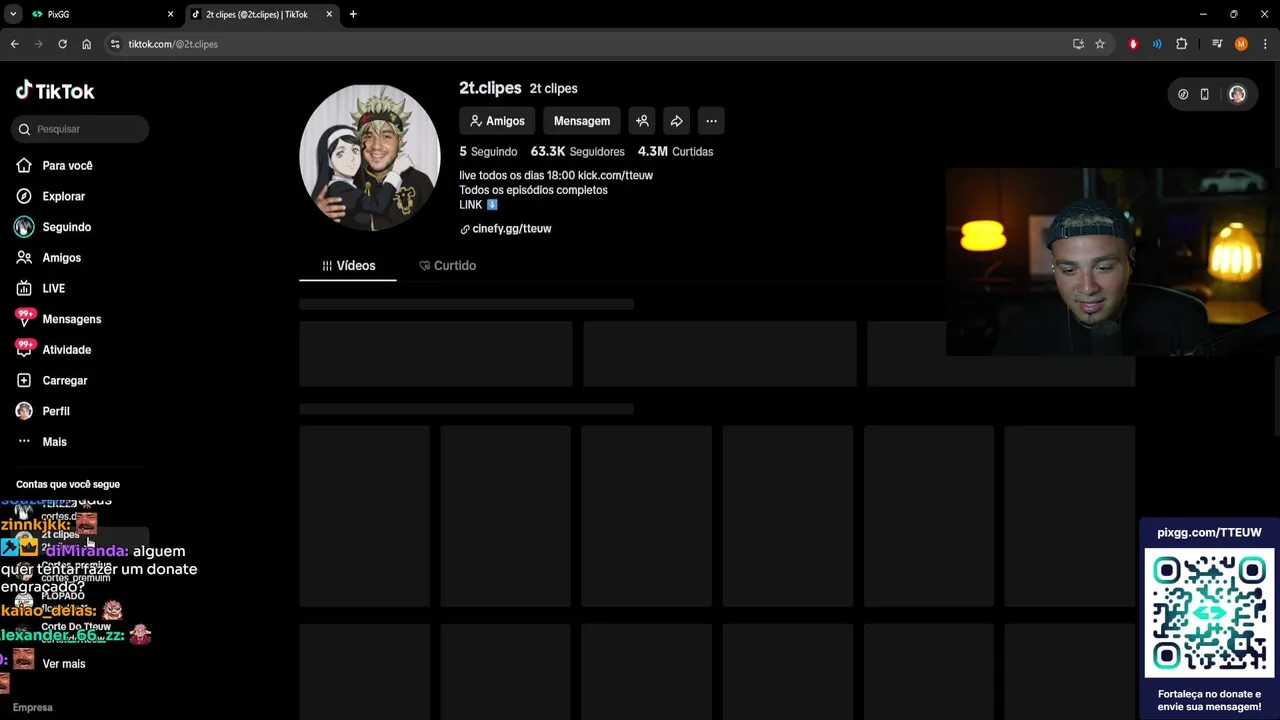Expand followed accounts with Ver mais
Image resolution: width=1280 pixels, height=720 pixels.
(63, 664)
